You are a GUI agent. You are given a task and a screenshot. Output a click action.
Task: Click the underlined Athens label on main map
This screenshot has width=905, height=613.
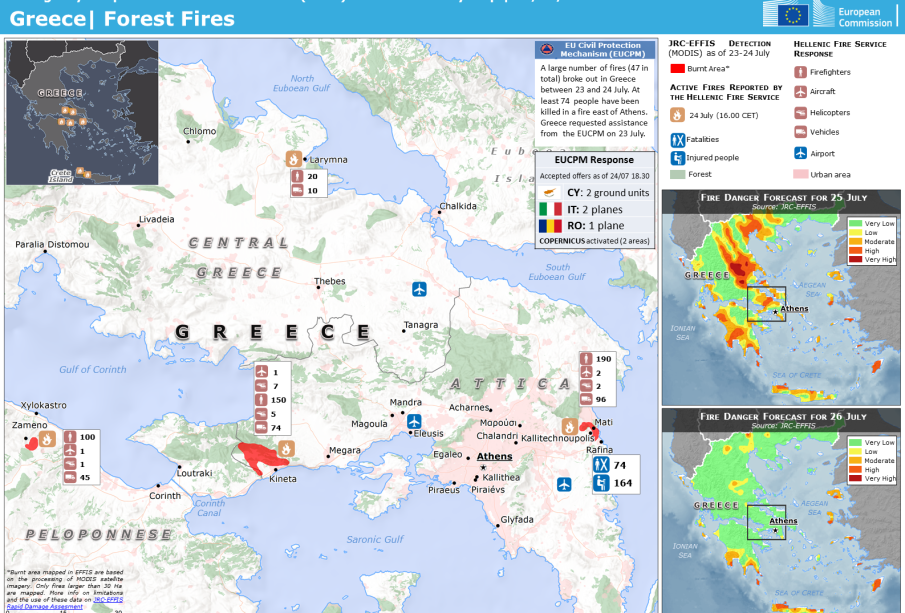coord(495,457)
